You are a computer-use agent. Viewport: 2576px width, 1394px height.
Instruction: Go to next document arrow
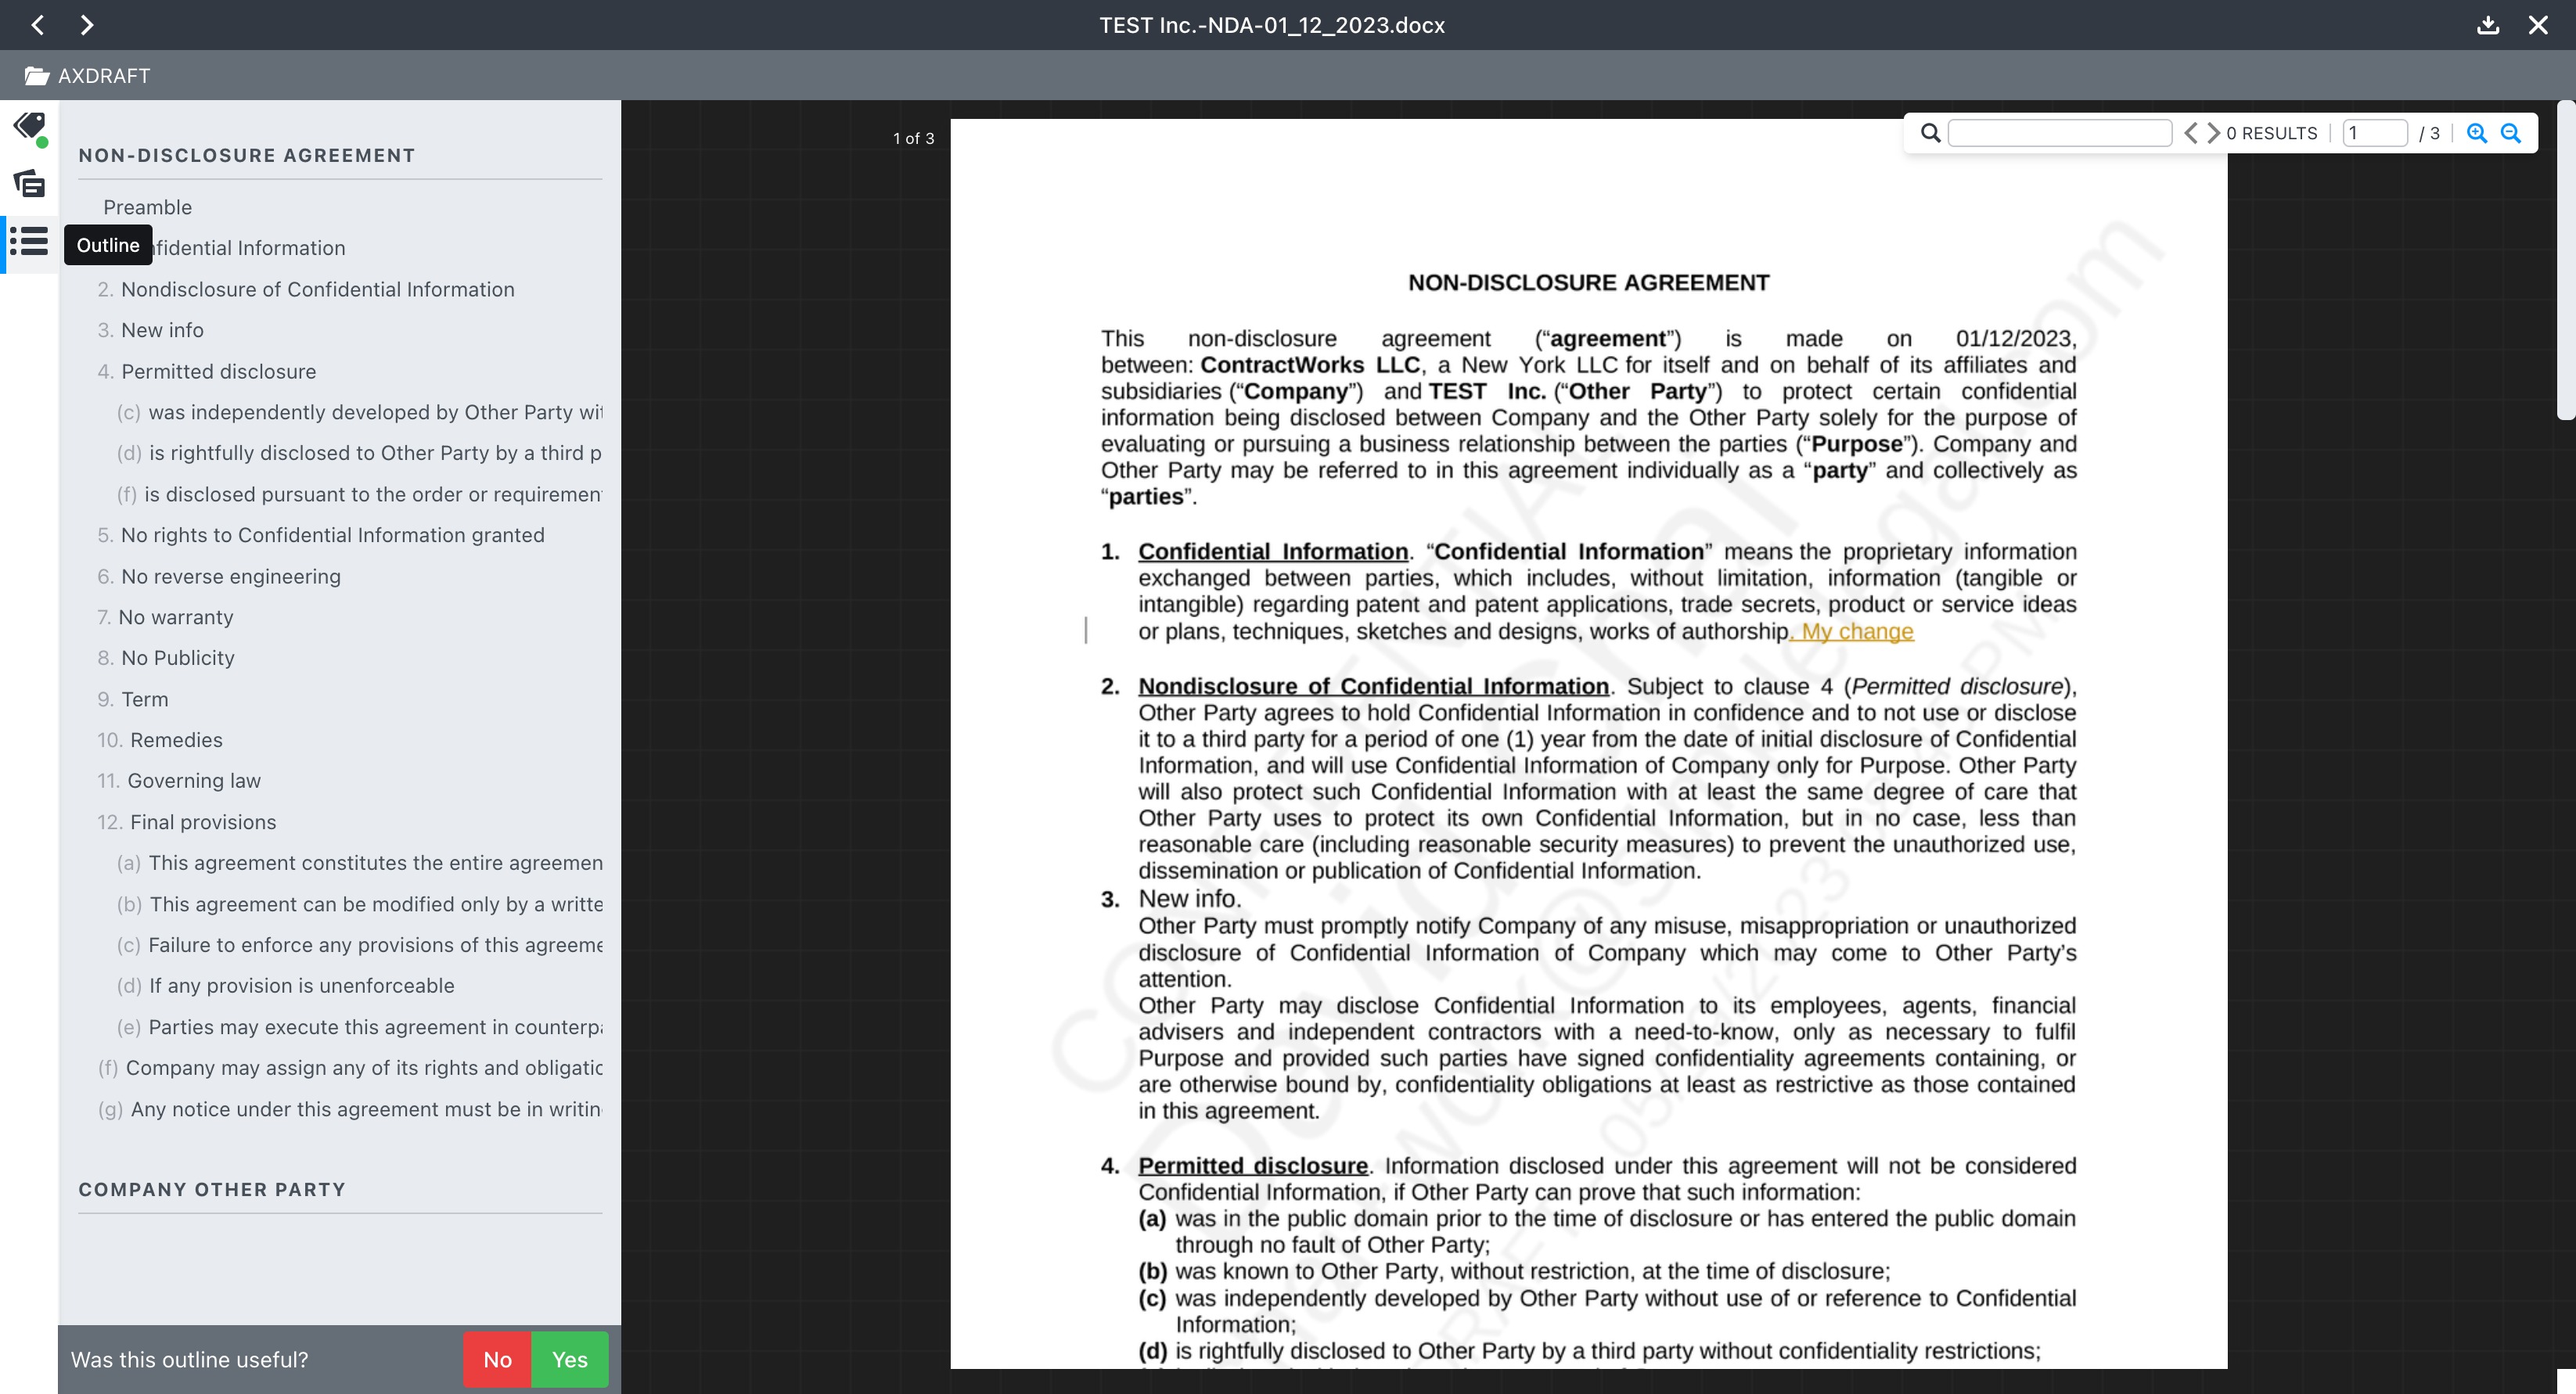(x=87, y=25)
